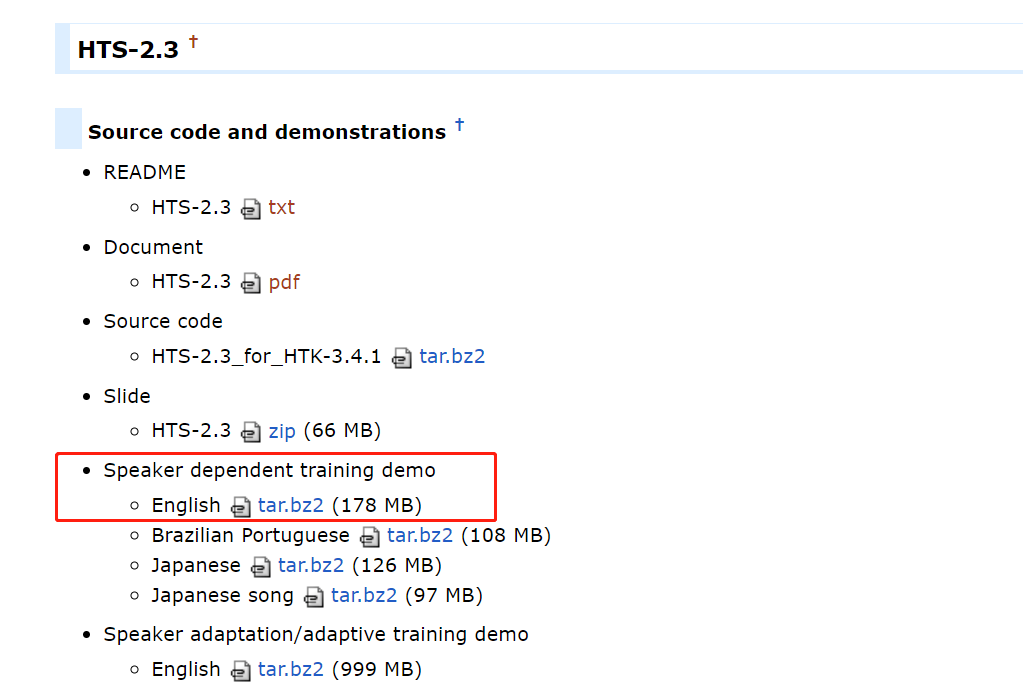The height and width of the screenshot is (691, 1023).
Task: Click the file icon beside Slide zip
Action: pos(250,433)
